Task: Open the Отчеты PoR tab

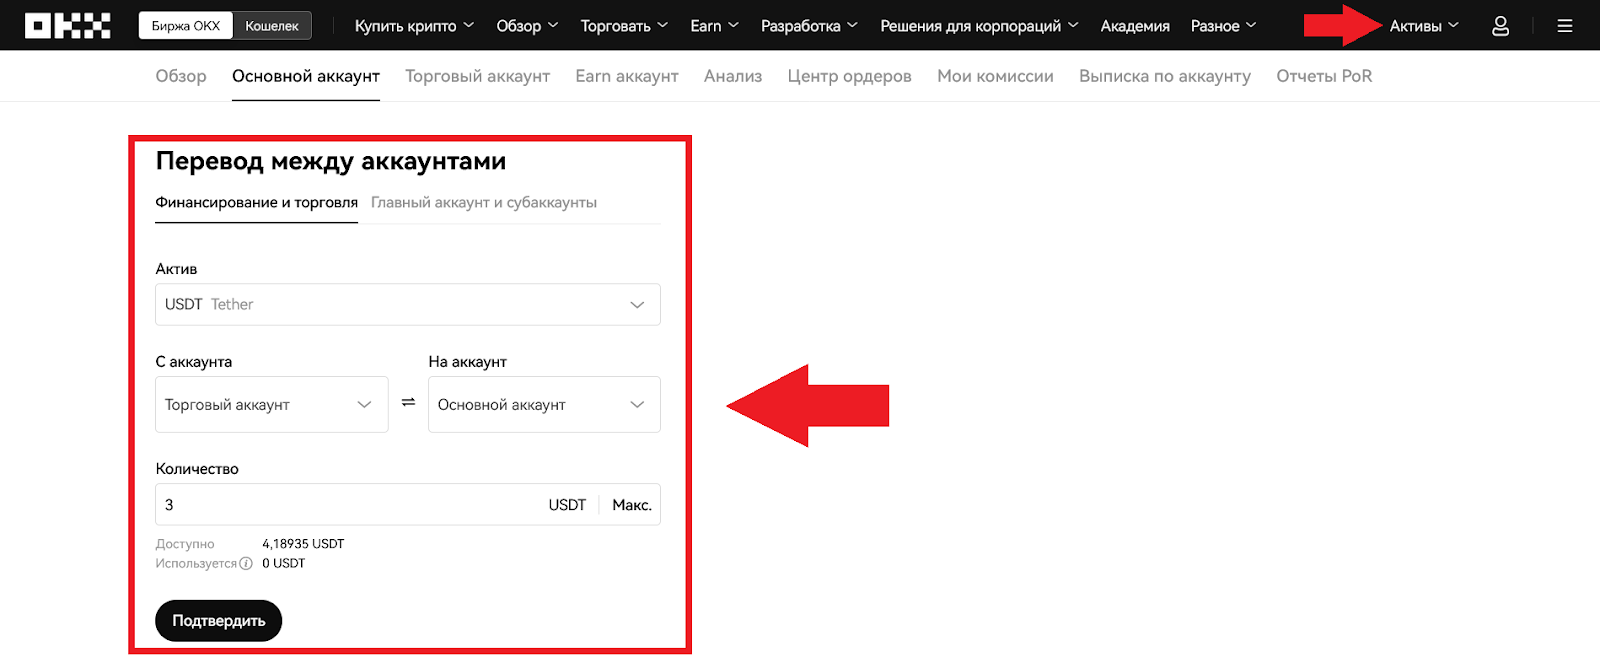Action: pyautogui.click(x=1324, y=76)
